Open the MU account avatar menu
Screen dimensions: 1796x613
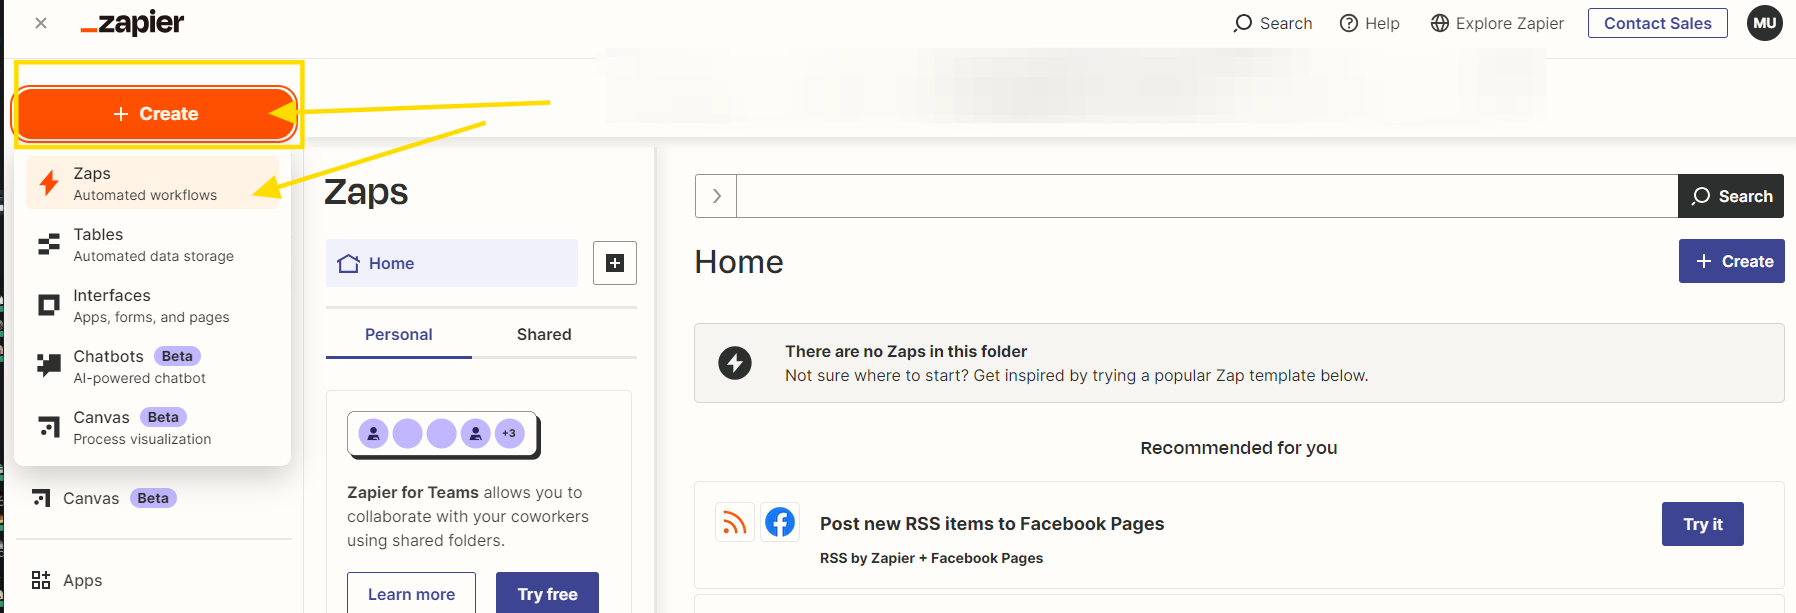[x=1765, y=23]
